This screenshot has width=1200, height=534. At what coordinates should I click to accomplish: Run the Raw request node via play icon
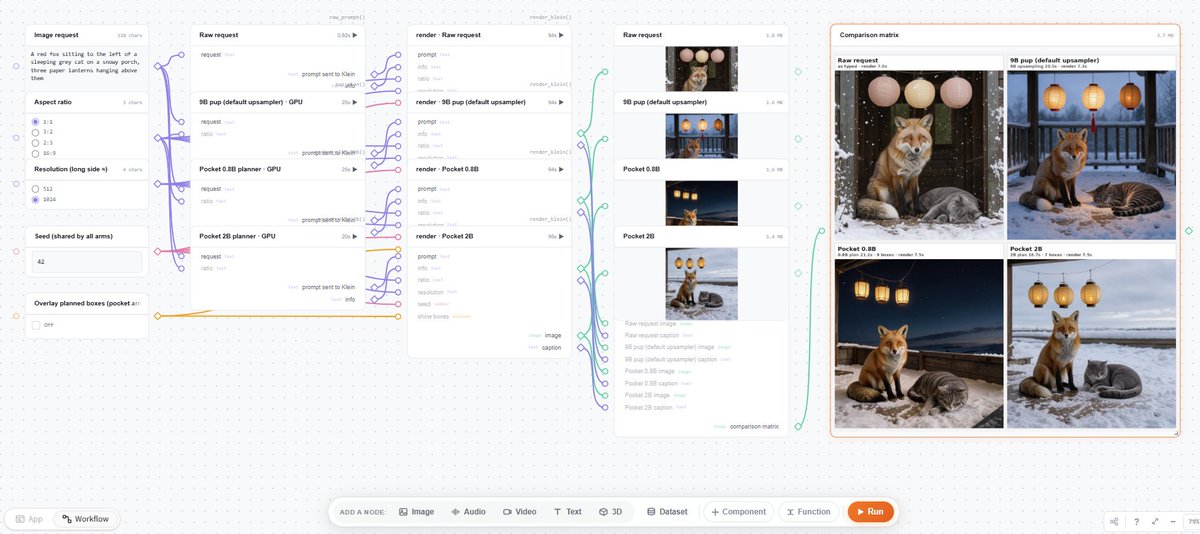[354, 35]
